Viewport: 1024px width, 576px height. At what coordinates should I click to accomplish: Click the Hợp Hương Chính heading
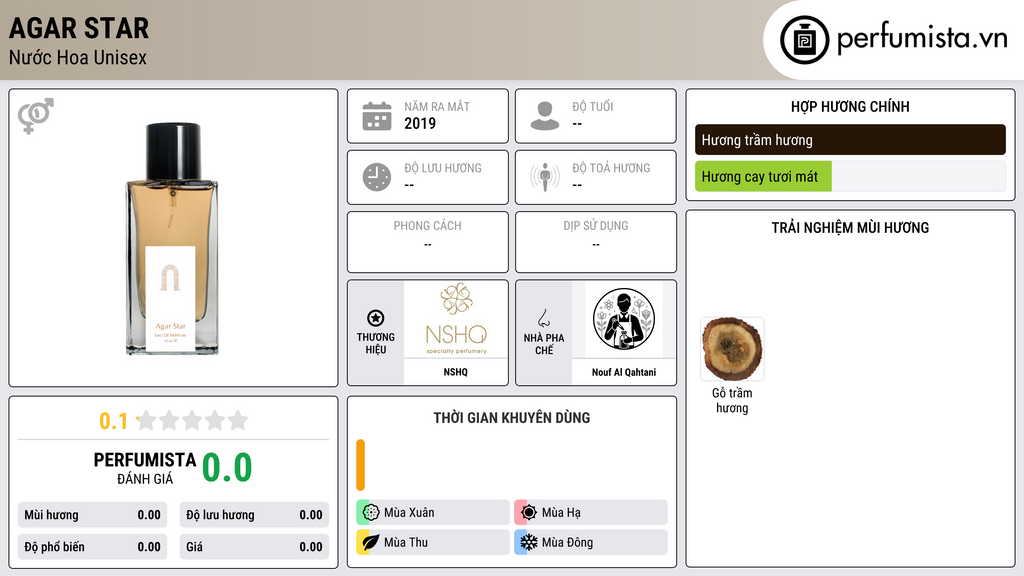(x=850, y=106)
